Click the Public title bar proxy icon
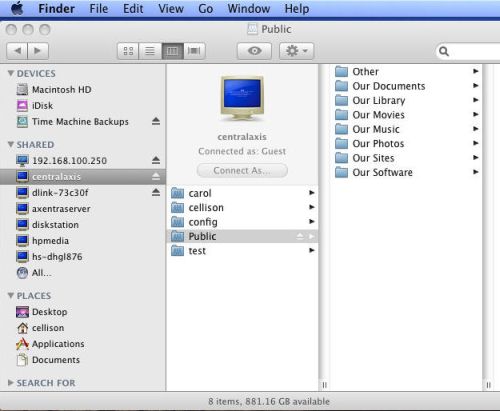 click(252, 29)
